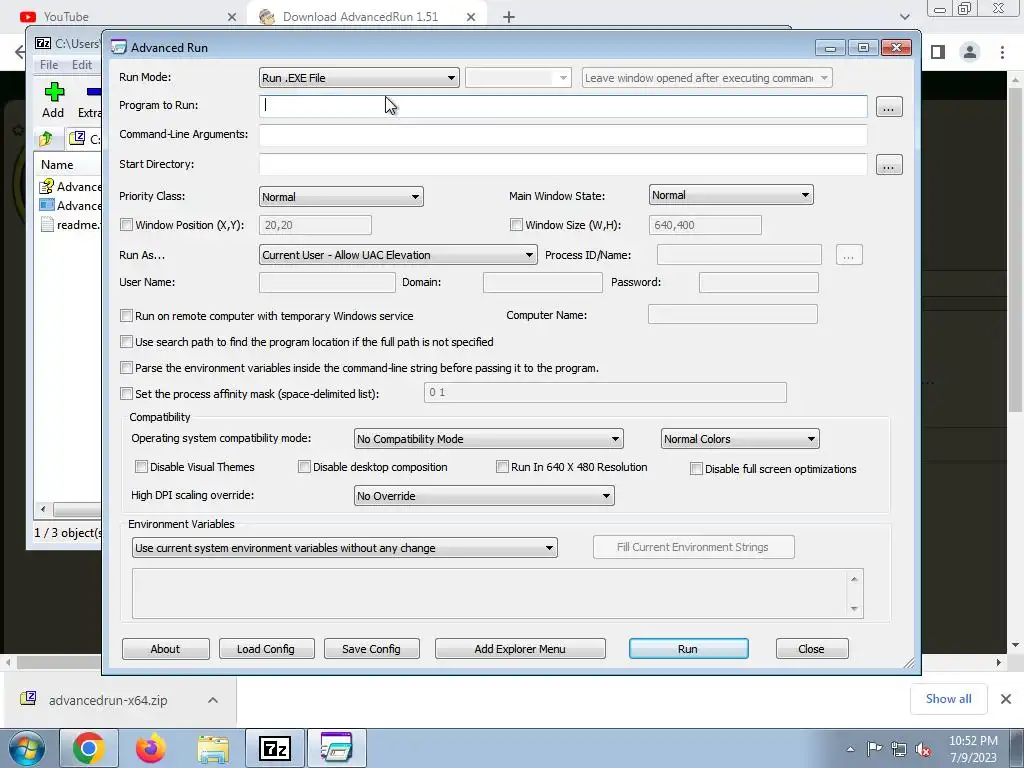The image size is (1024, 768).
Task: Open Main Window State dropdown
Action: point(731,195)
